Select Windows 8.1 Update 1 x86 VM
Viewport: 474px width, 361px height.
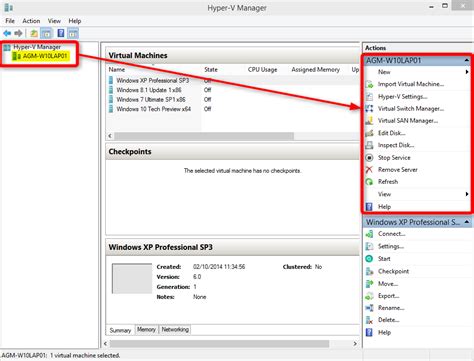tap(149, 90)
